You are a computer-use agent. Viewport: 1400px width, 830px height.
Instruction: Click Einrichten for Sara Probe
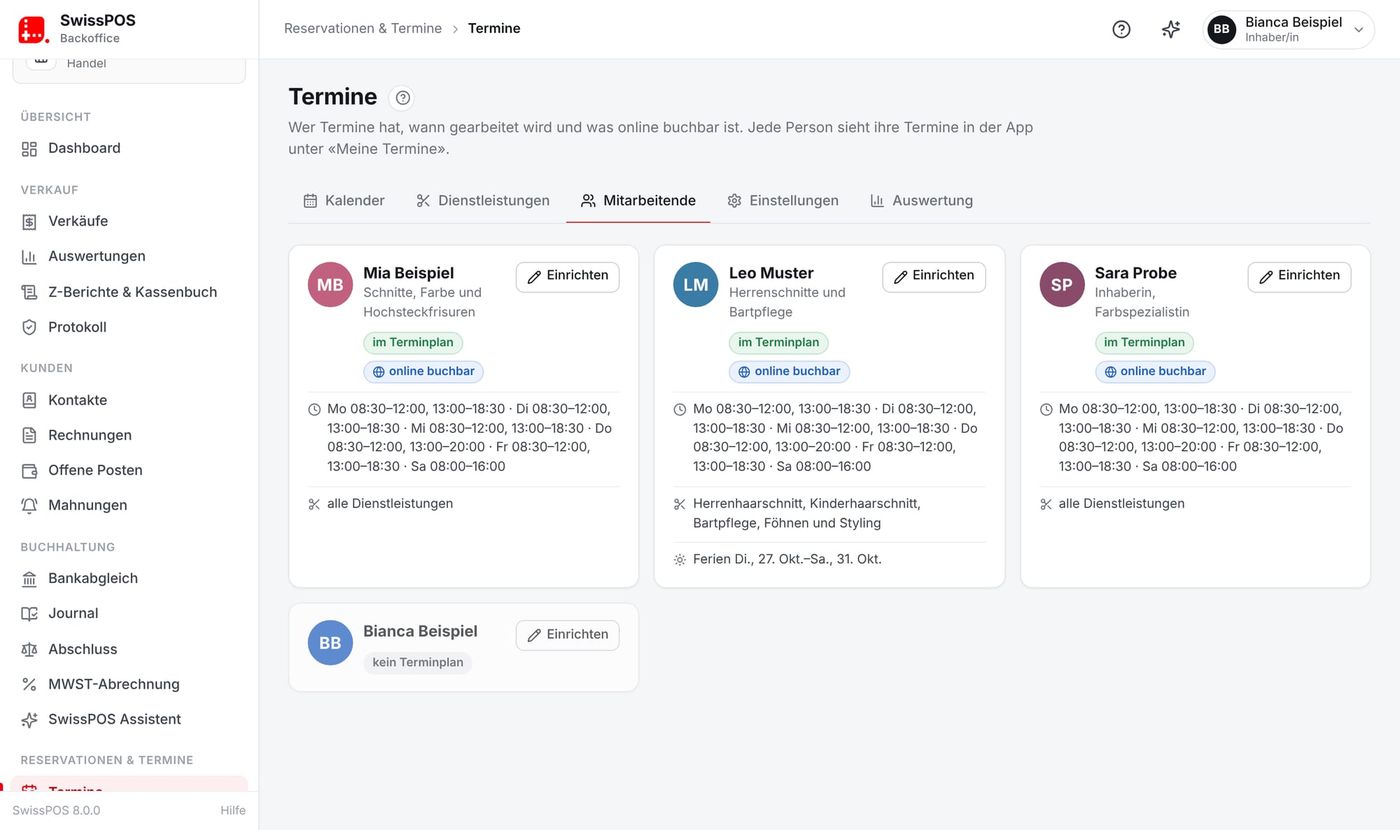pyautogui.click(x=1299, y=276)
